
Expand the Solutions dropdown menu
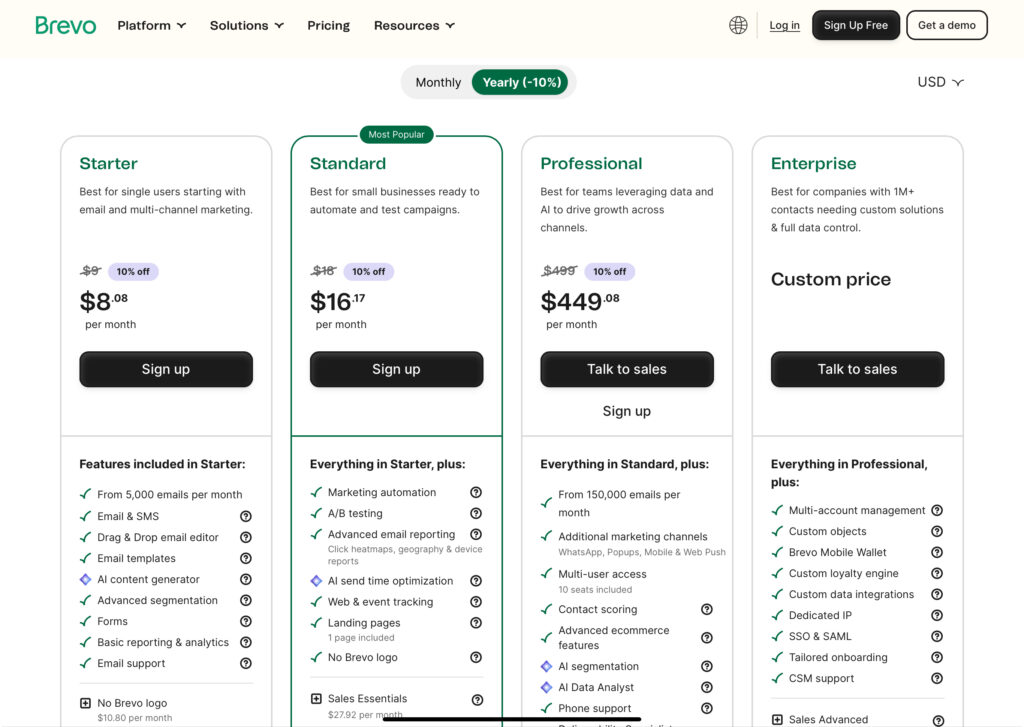pos(246,25)
